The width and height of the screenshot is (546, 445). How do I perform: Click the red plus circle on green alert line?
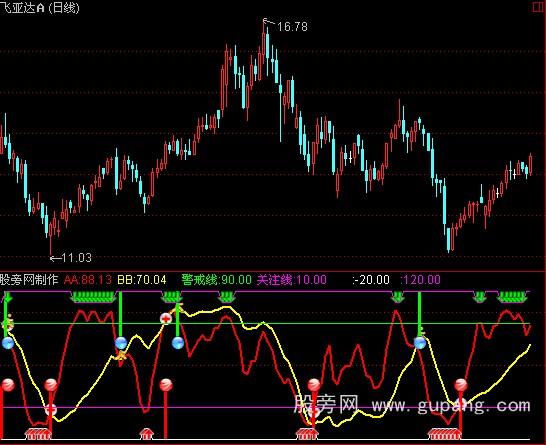coord(166,318)
